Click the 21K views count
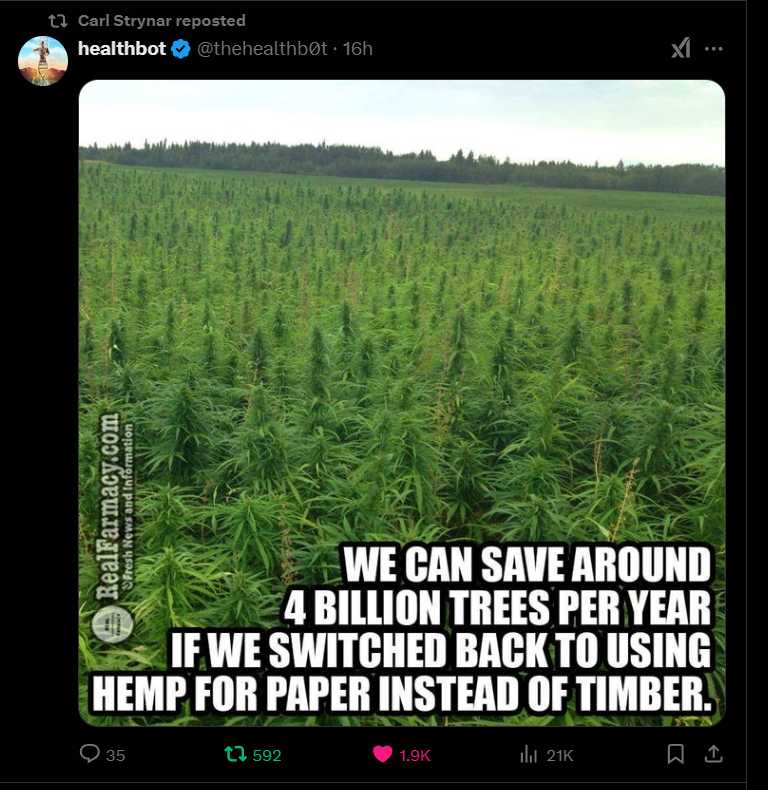Screen dimensions: 768x790 tap(560, 755)
